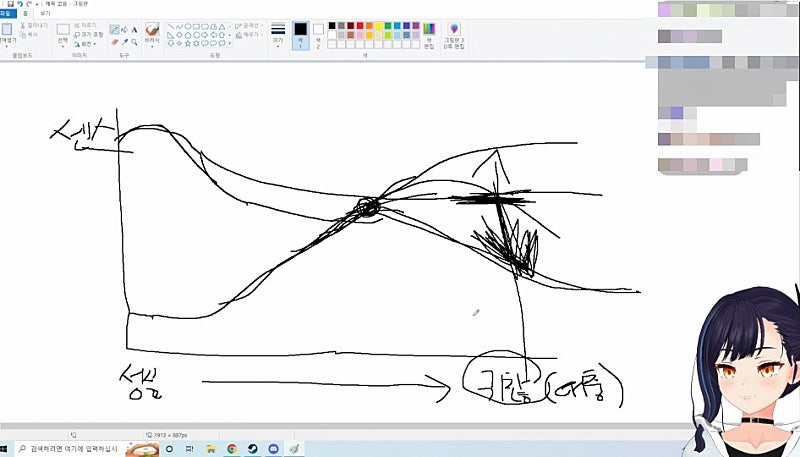800x457 pixels.
Task: Pick the green color swatch
Action: (x=388, y=26)
